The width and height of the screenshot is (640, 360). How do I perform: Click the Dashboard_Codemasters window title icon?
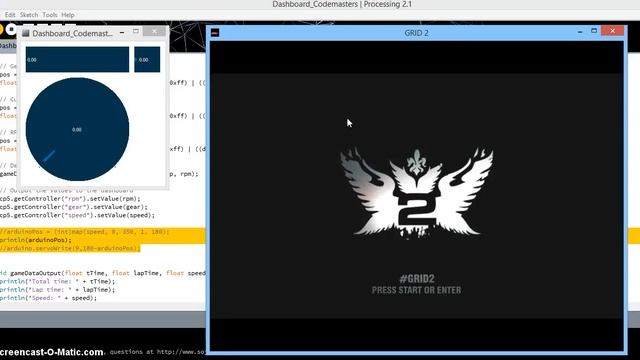click(26, 33)
